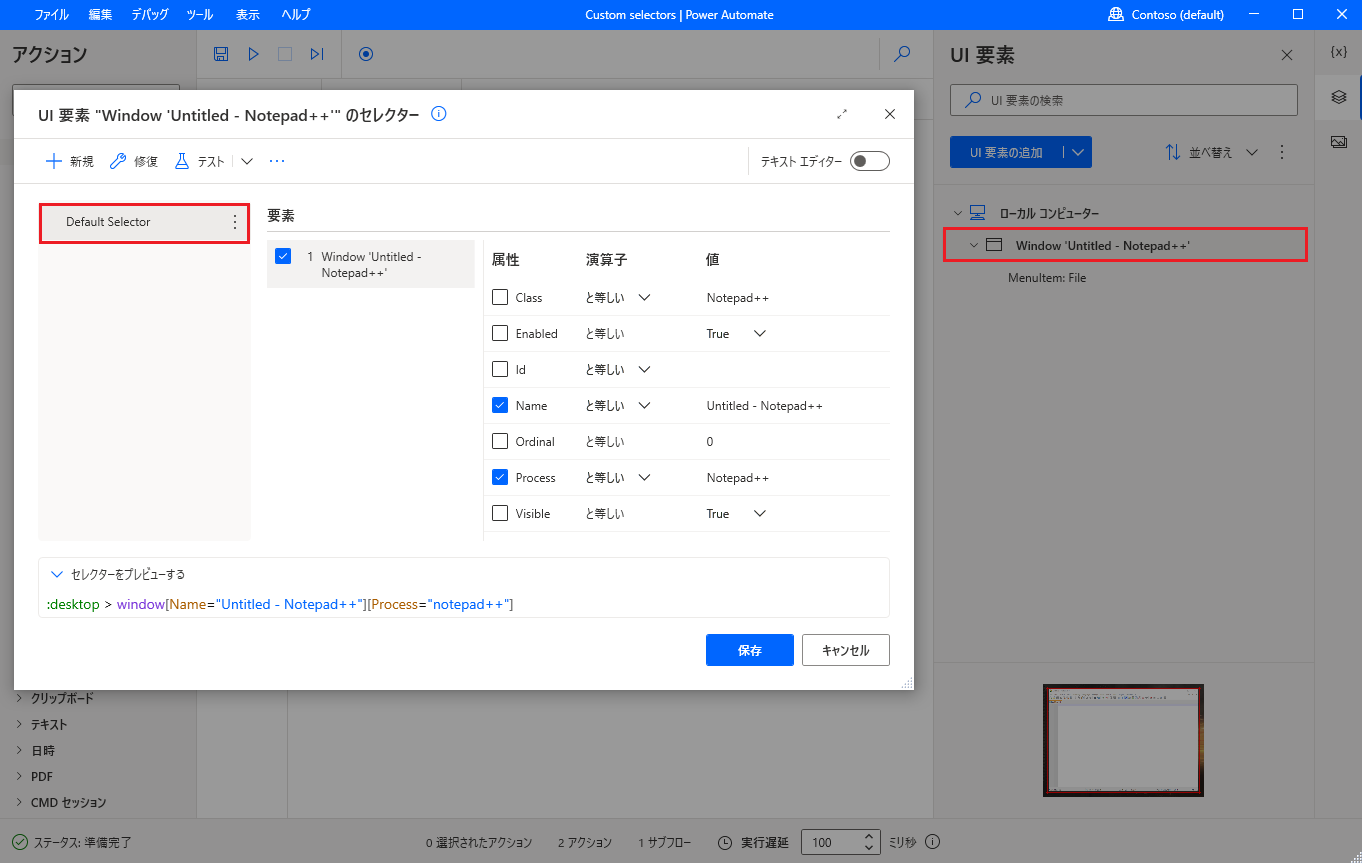Test the selector with テスト
Image resolution: width=1362 pixels, height=863 pixels.
200,161
